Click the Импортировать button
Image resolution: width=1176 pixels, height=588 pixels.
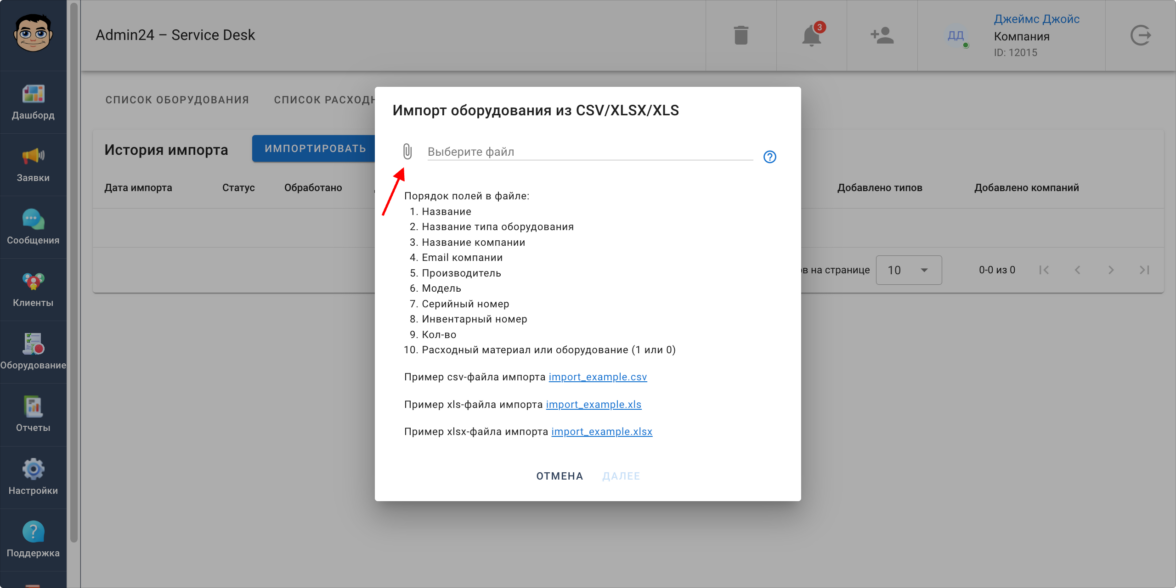coord(314,148)
